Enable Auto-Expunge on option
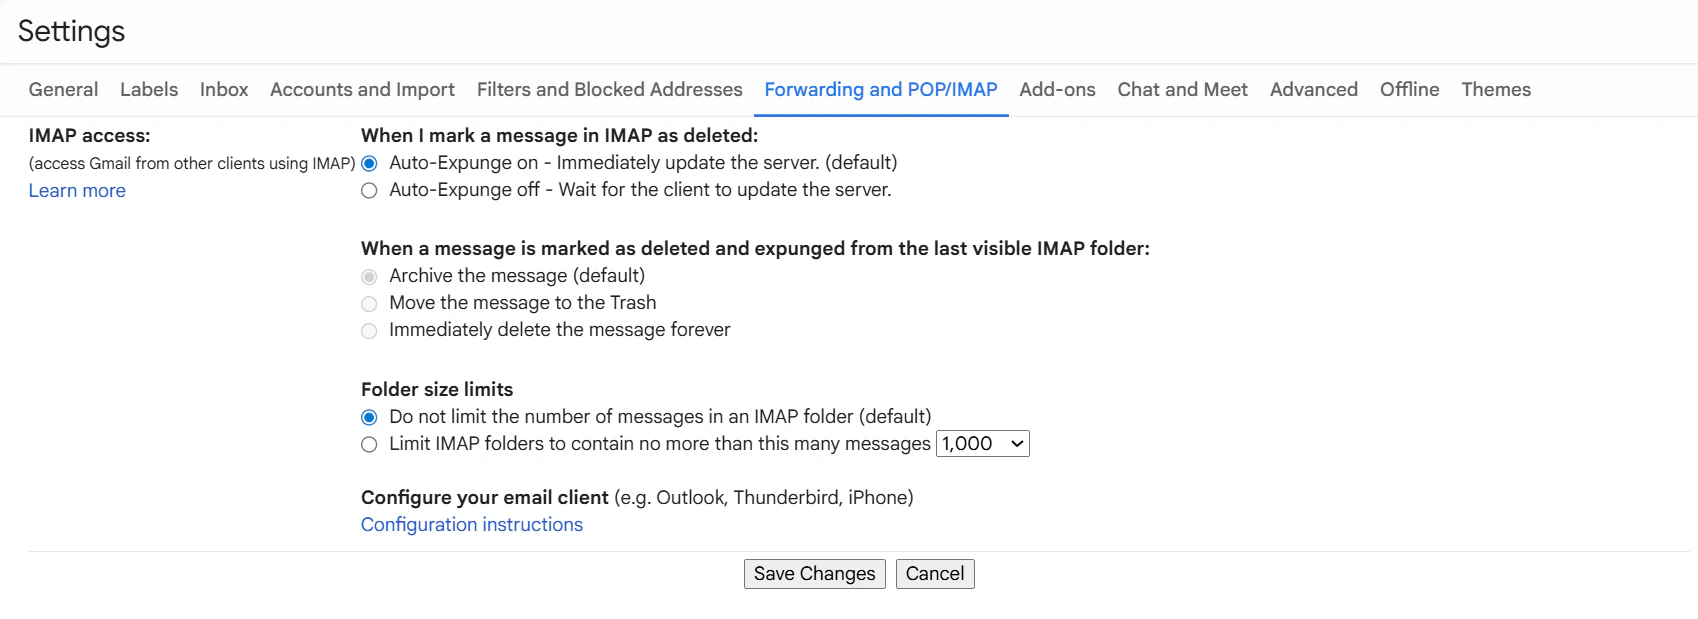This screenshot has width=1698, height=619. click(x=368, y=162)
